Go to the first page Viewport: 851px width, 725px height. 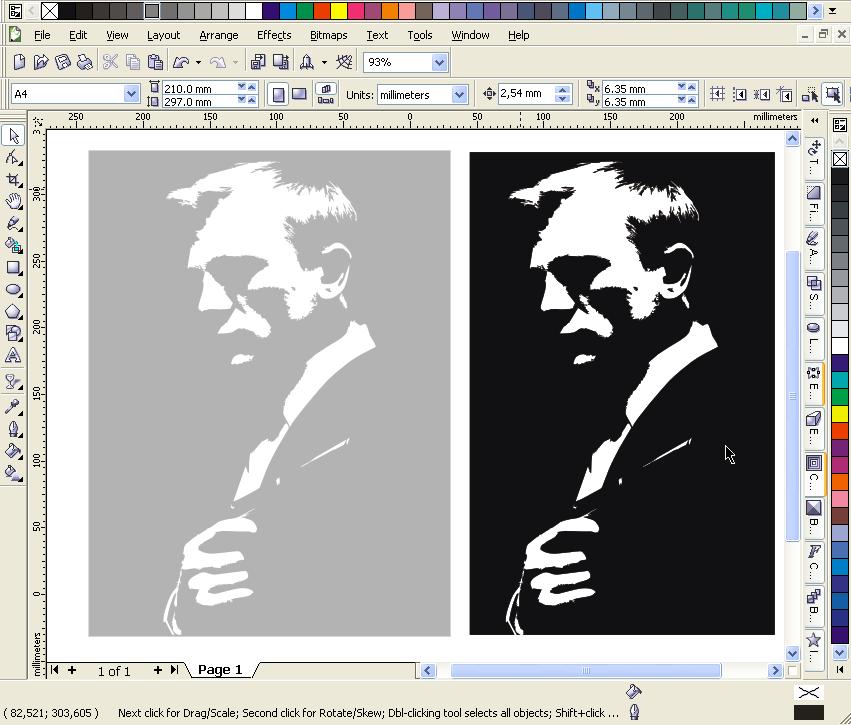pos(54,670)
